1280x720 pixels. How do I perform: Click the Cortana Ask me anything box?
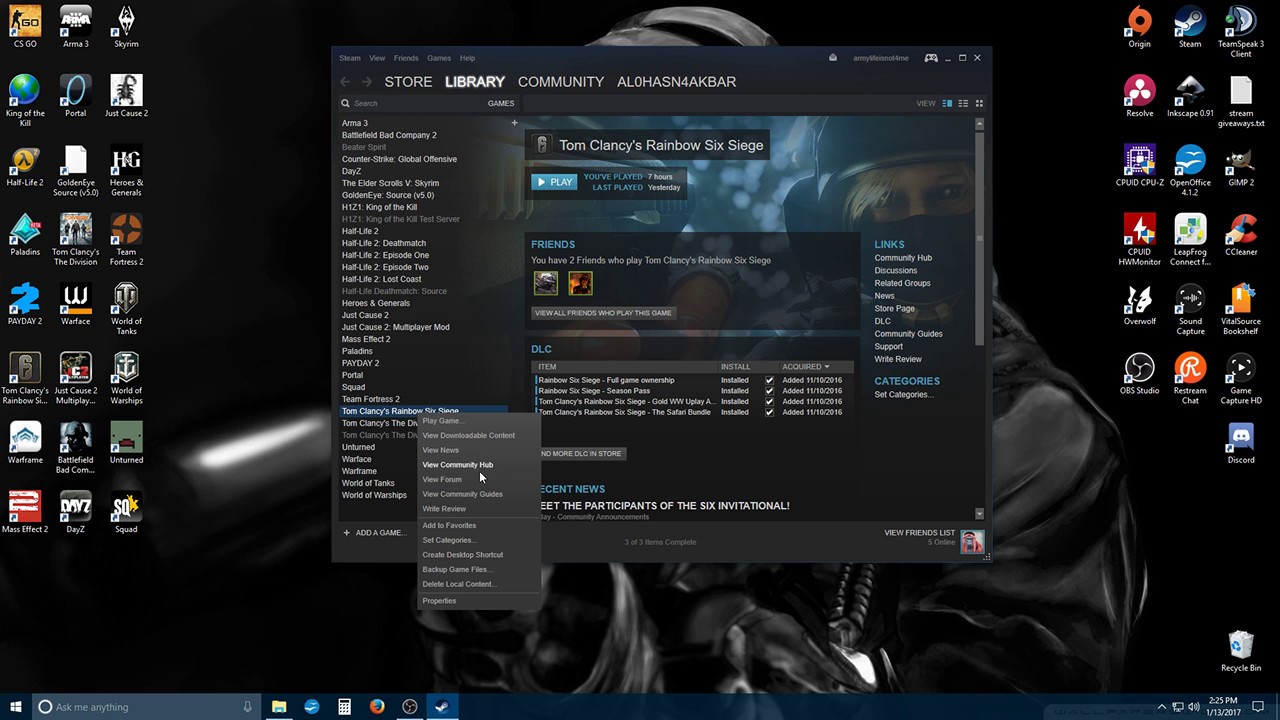coord(146,706)
